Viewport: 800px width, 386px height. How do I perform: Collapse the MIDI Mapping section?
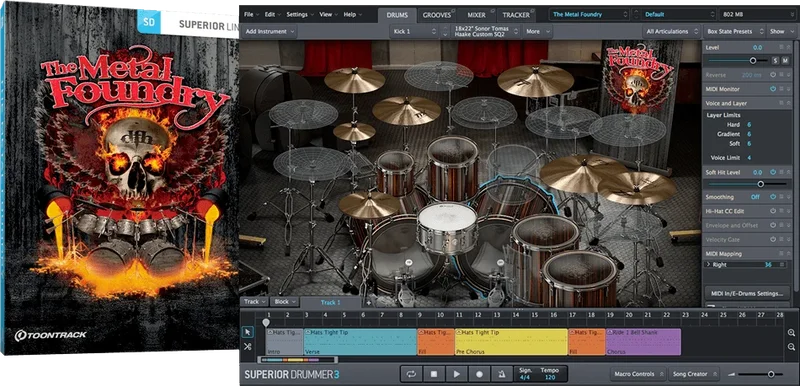[788, 253]
